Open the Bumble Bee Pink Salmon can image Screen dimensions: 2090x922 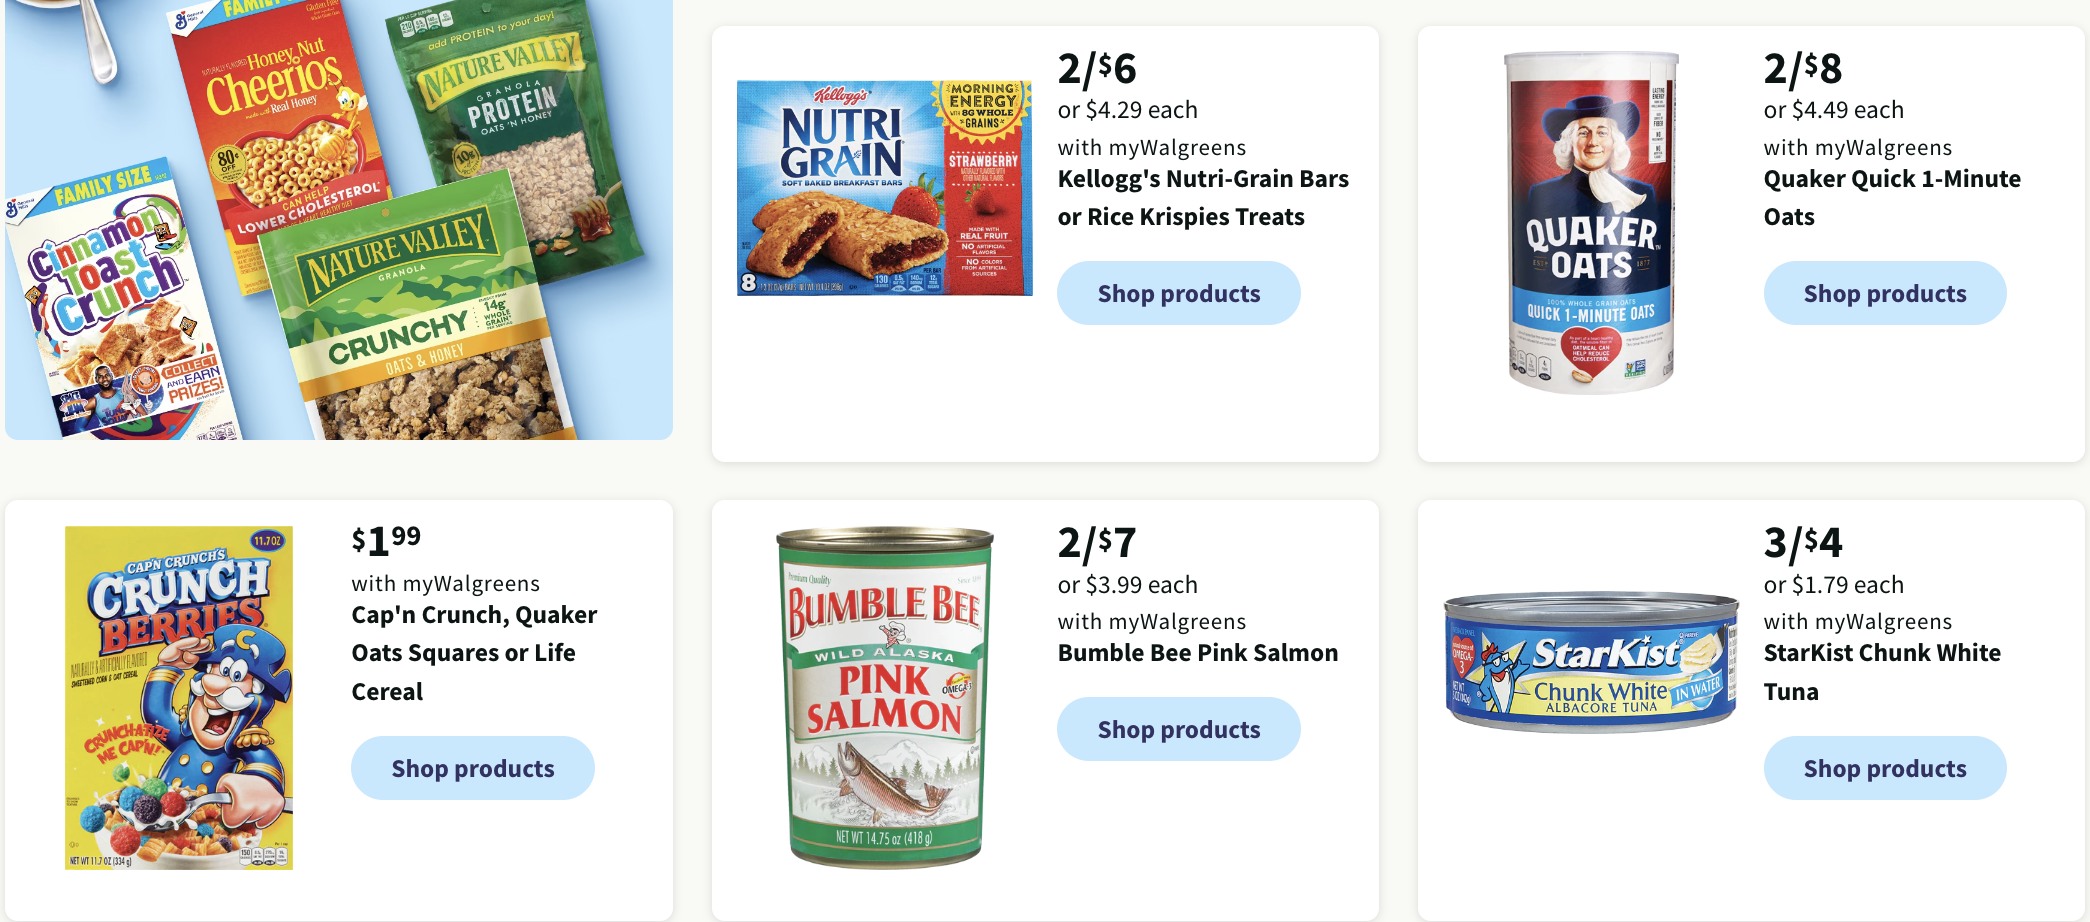tap(885, 697)
